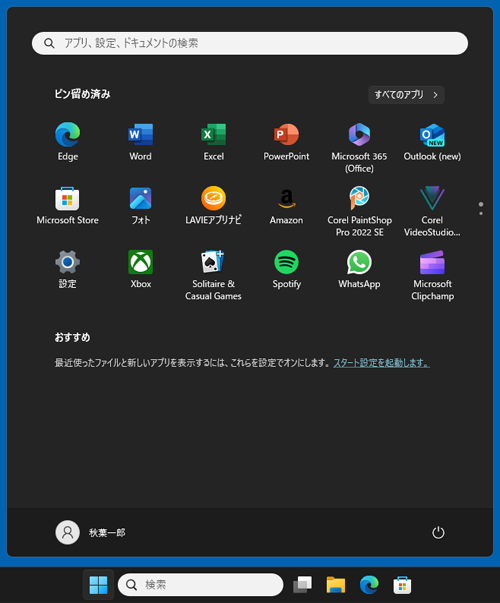Launch PowerPoint from Start menu
The height and width of the screenshot is (603, 500).
pyautogui.click(x=286, y=142)
